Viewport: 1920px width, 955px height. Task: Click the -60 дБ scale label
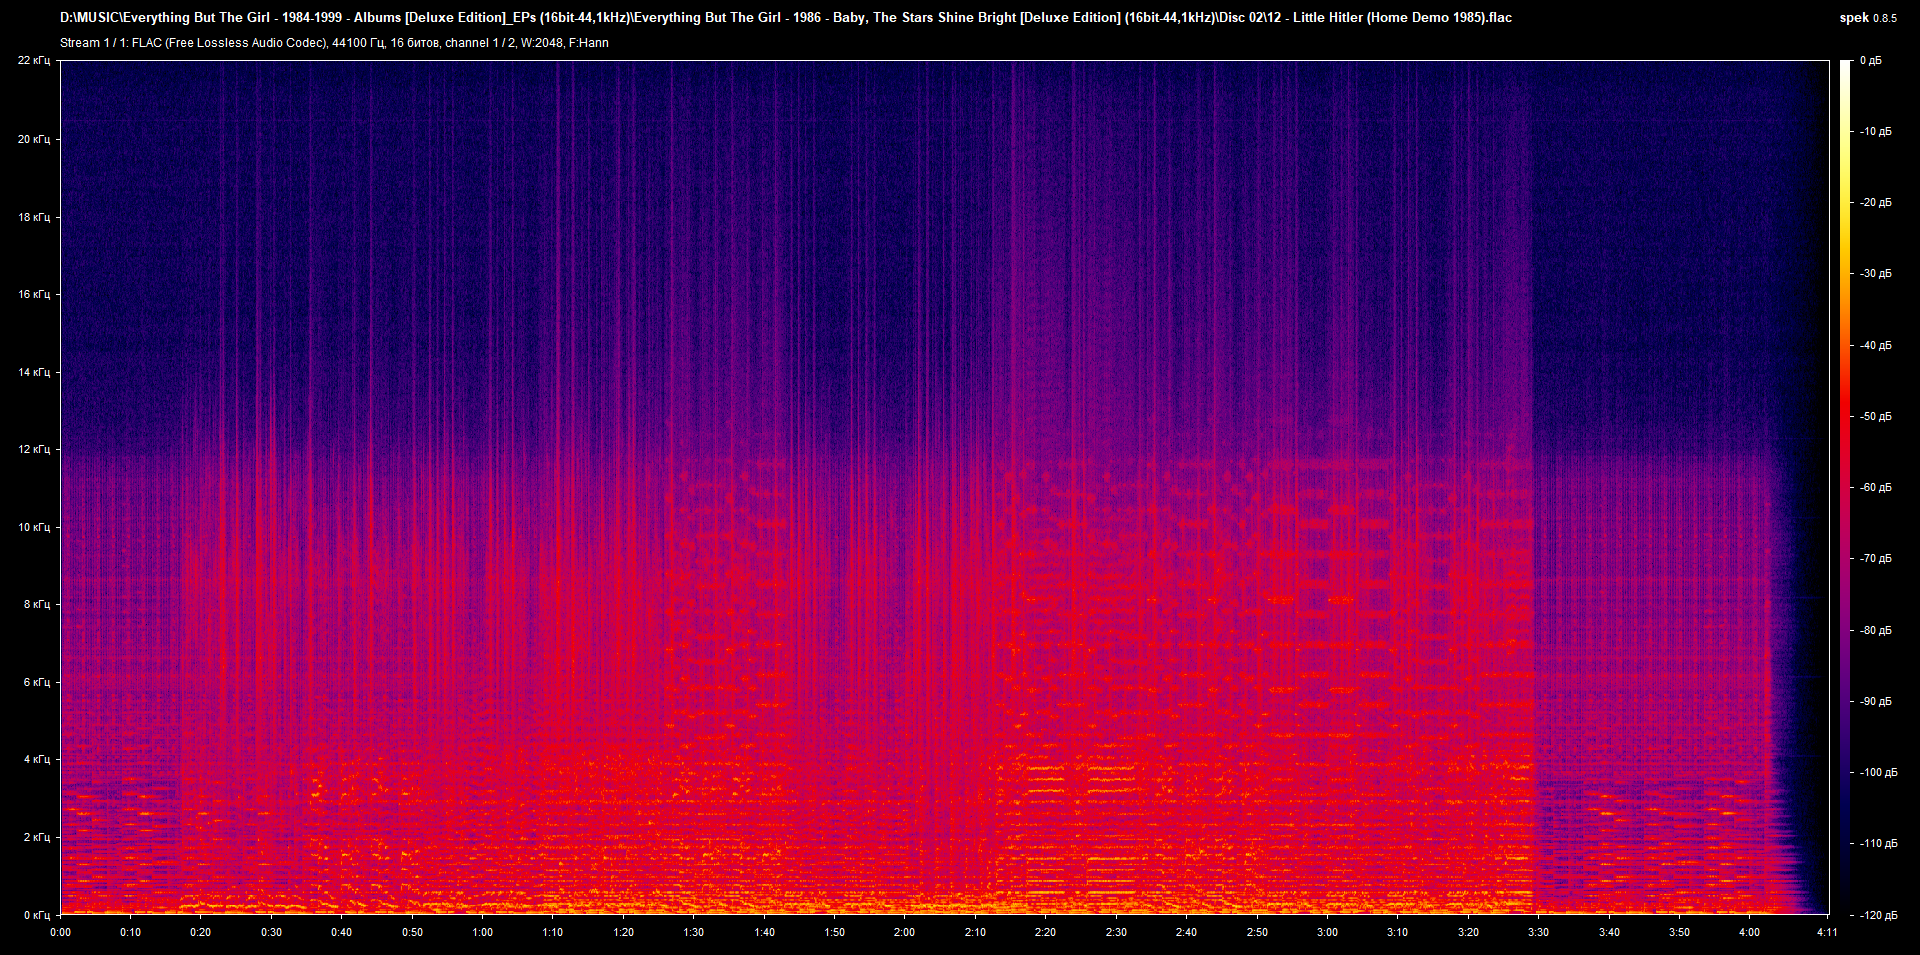coord(1875,487)
